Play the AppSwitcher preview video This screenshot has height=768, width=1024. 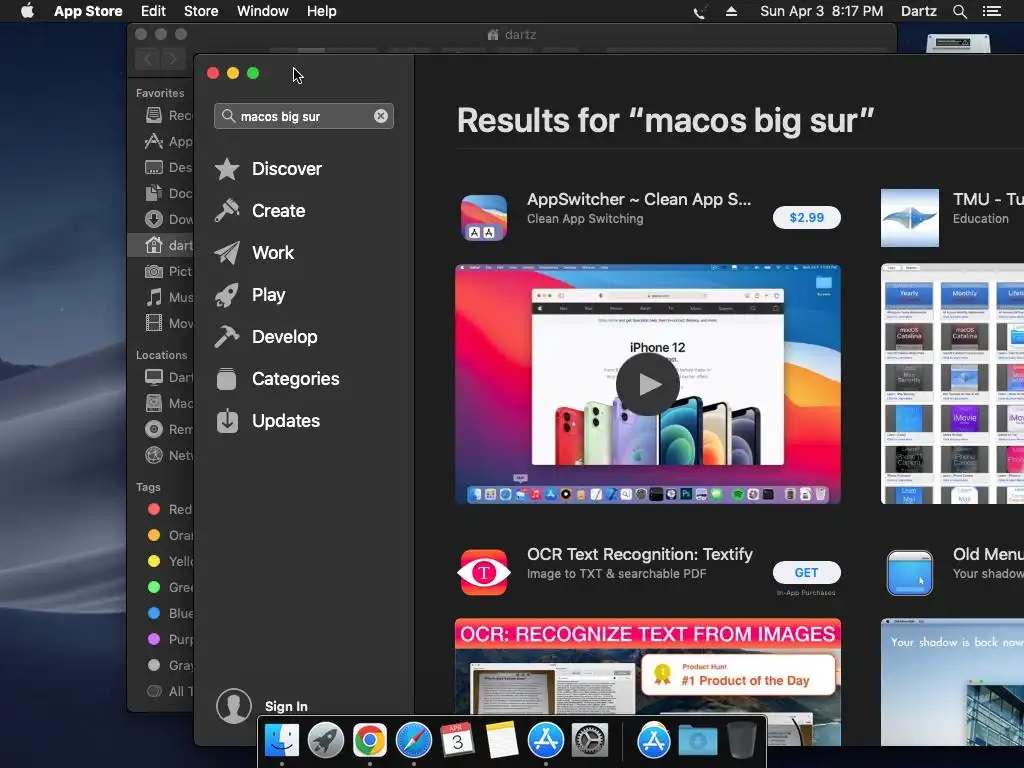[x=648, y=384]
